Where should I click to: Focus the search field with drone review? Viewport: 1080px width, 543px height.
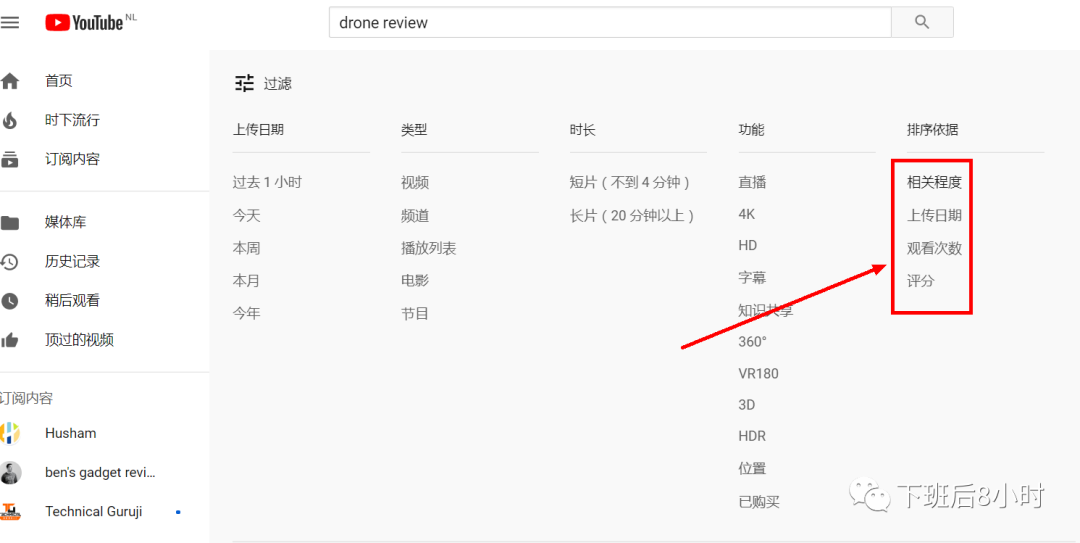pyautogui.click(x=610, y=22)
